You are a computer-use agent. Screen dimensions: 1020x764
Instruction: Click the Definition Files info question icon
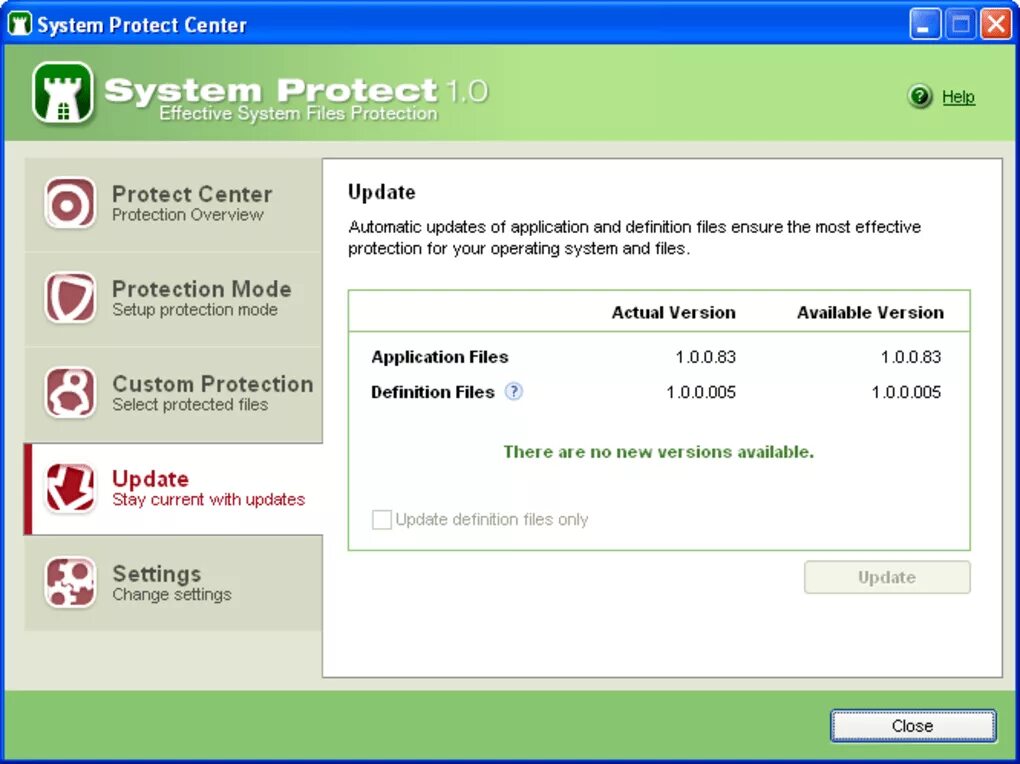click(514, 392)
